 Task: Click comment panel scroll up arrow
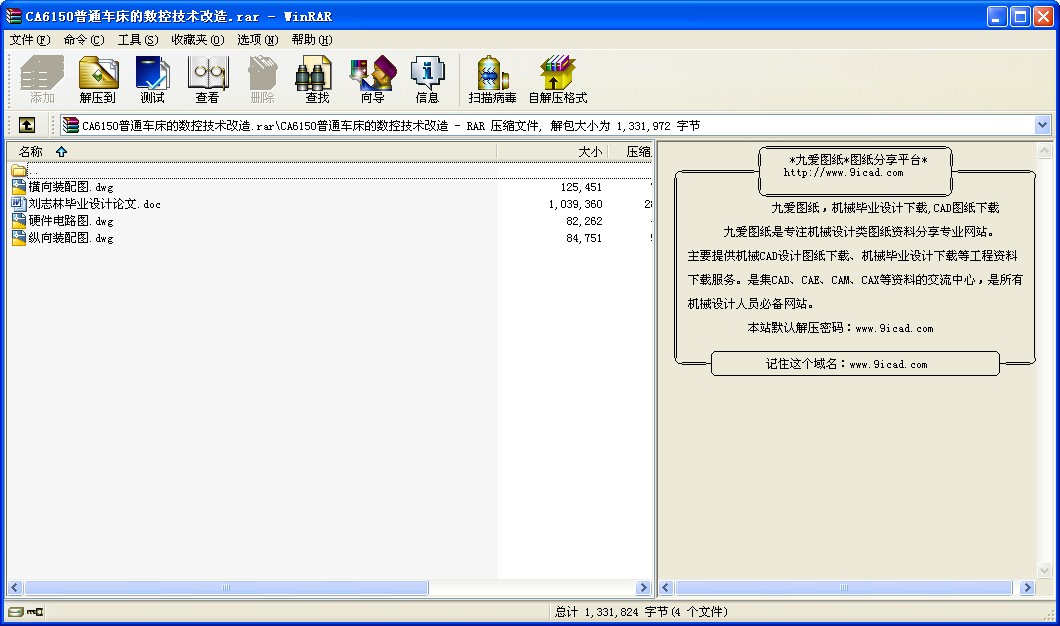click(1044, 151)
